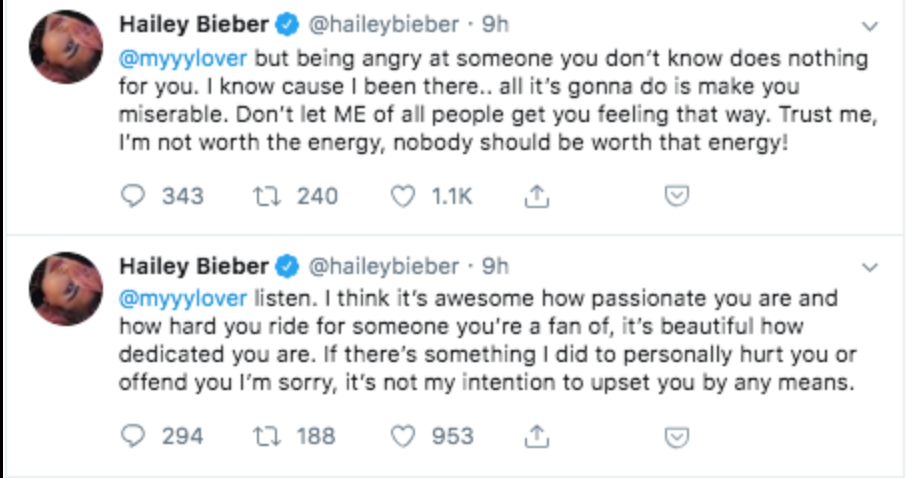Click the @haileybieber handle on second tweet
Image resolution: width=906 pixels, height=478 pixels.
click(x=382, y=265)
